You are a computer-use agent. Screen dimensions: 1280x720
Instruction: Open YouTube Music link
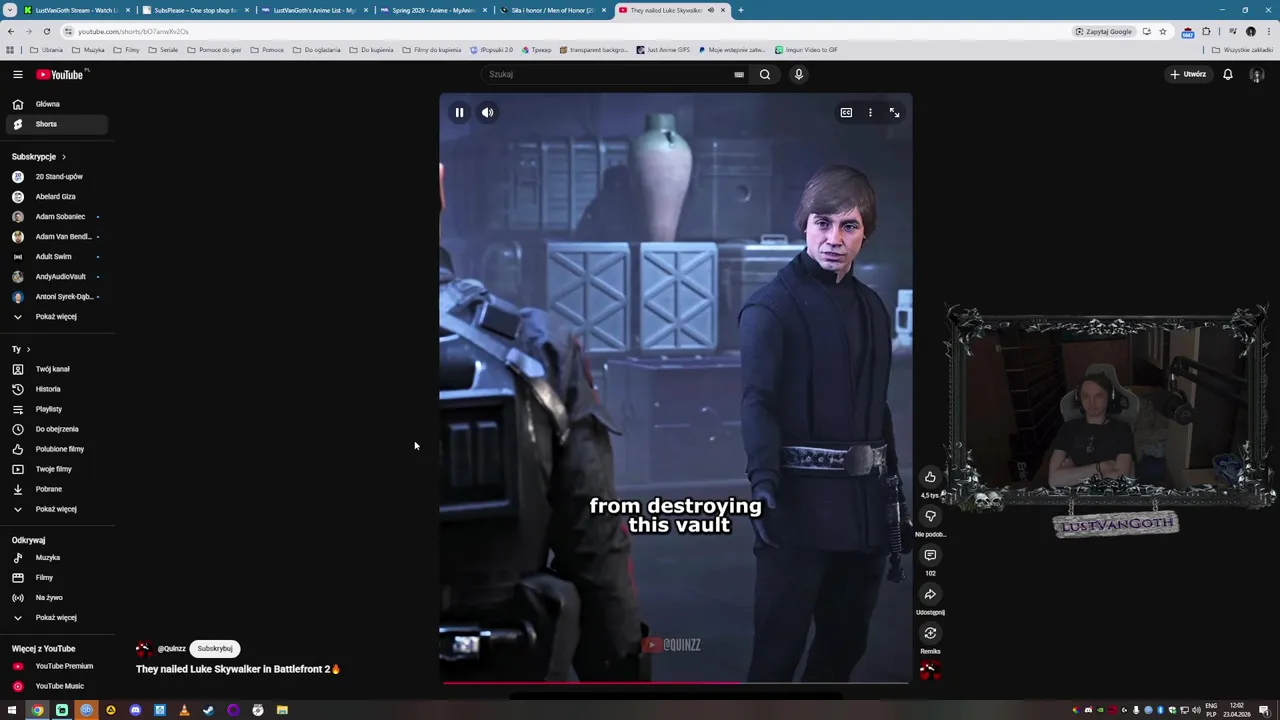click(x=55, y=686)
